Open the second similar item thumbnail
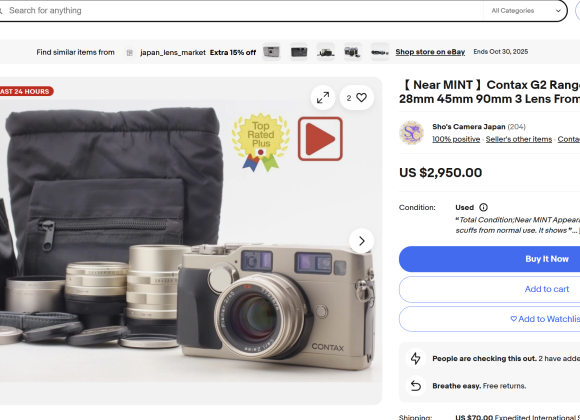The height and width of the screenshot is (420, 580). pyautogui.click(x=299, y=52)
